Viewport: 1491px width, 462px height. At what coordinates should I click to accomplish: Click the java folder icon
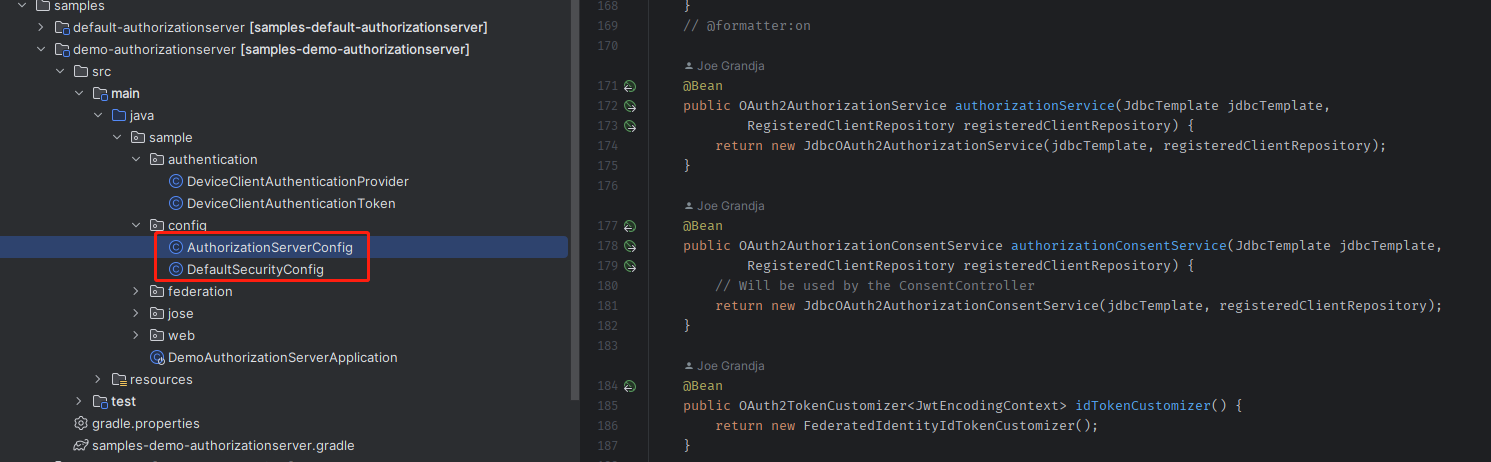coord(118,115)
